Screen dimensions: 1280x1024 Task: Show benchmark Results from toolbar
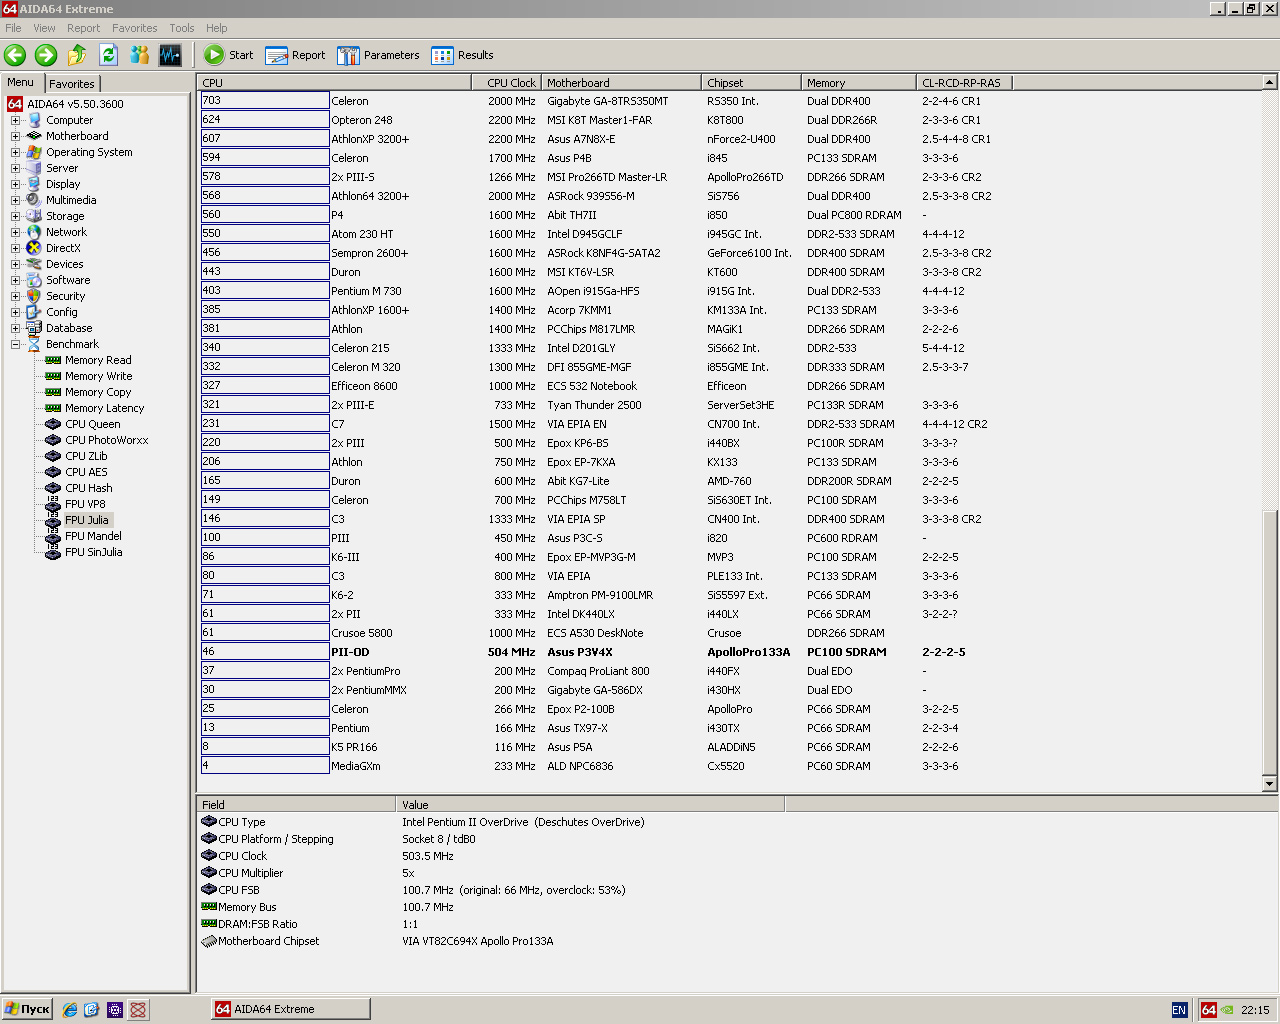462,55
